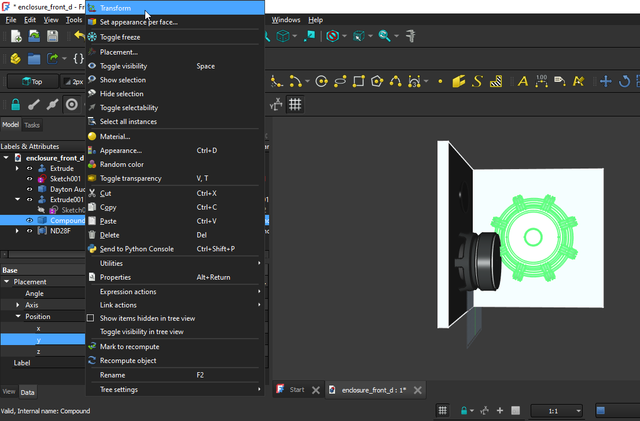Screen dimensions: 640x421
Task: Choose Random color menu entry
Action: pos(174,164)
